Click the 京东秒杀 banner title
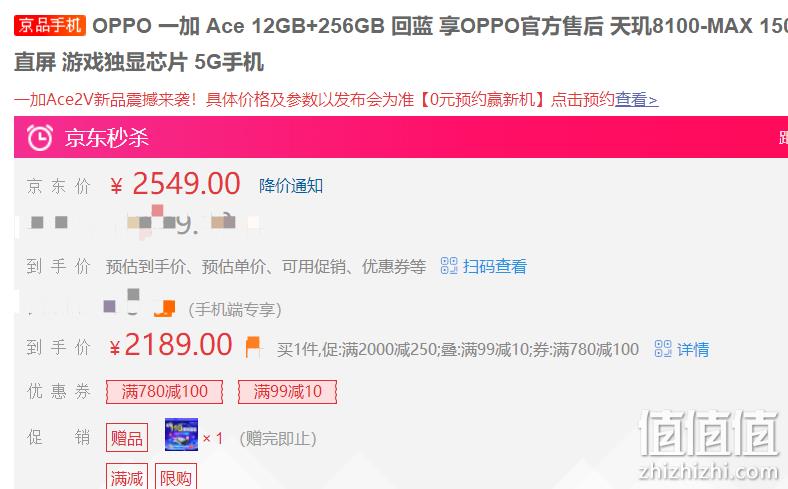788x489 pixels. coord(107,137)
